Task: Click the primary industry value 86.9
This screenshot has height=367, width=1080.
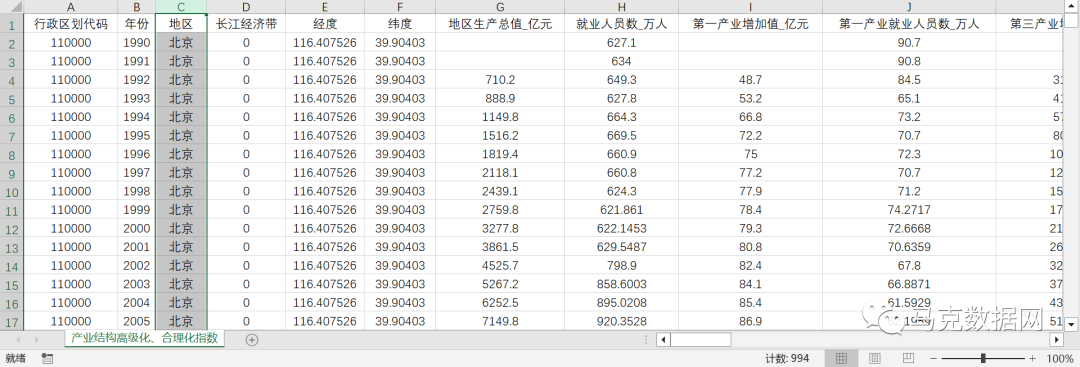Action: click(750, 321)
